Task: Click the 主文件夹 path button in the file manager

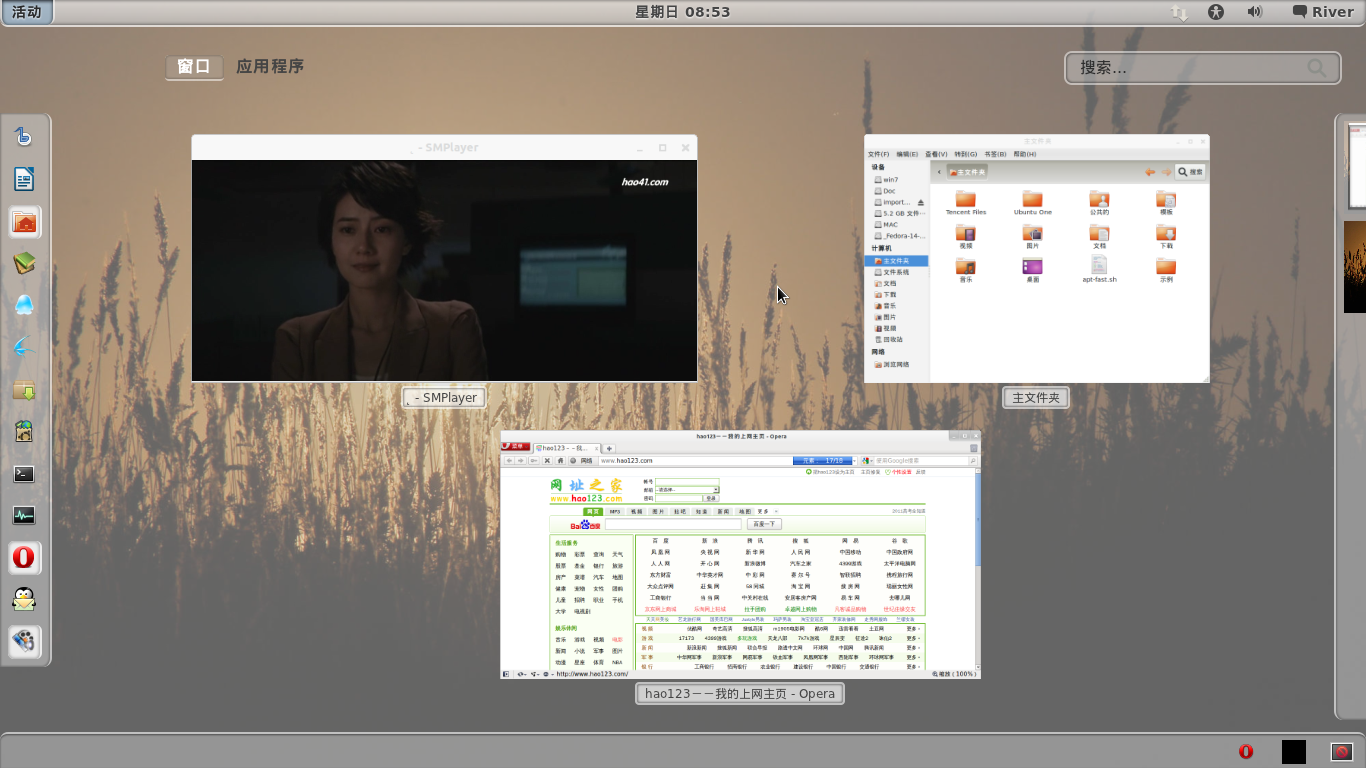Action: click(x=967, y=172)
